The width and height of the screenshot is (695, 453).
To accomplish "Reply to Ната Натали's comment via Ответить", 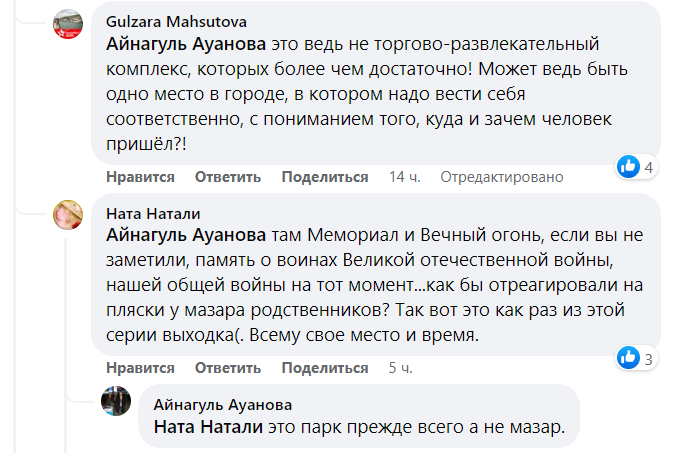I will pos(228,367).
